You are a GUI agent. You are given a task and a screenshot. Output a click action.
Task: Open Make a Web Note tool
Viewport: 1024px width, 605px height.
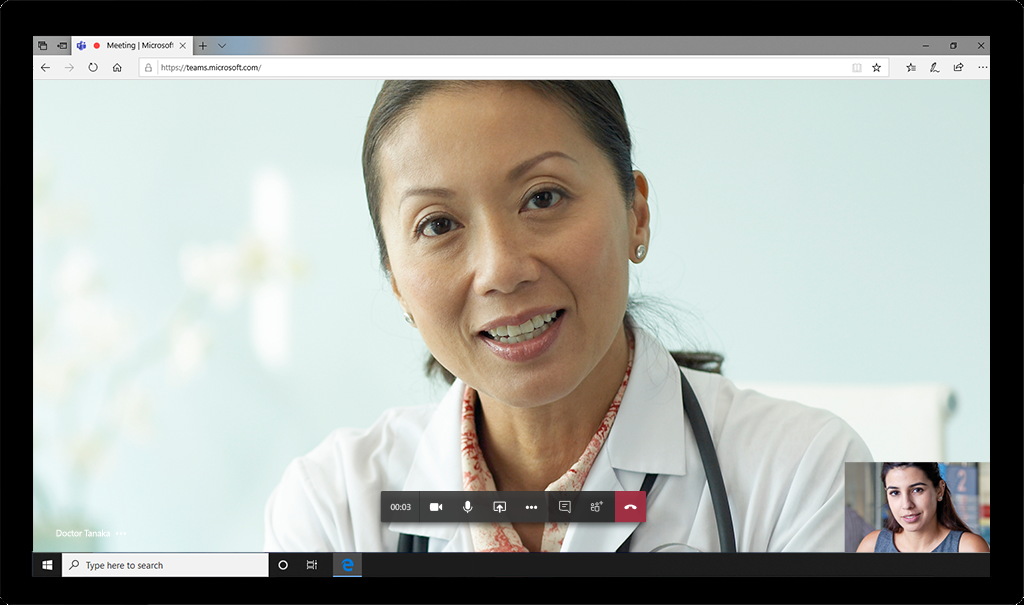click(934, 67)
